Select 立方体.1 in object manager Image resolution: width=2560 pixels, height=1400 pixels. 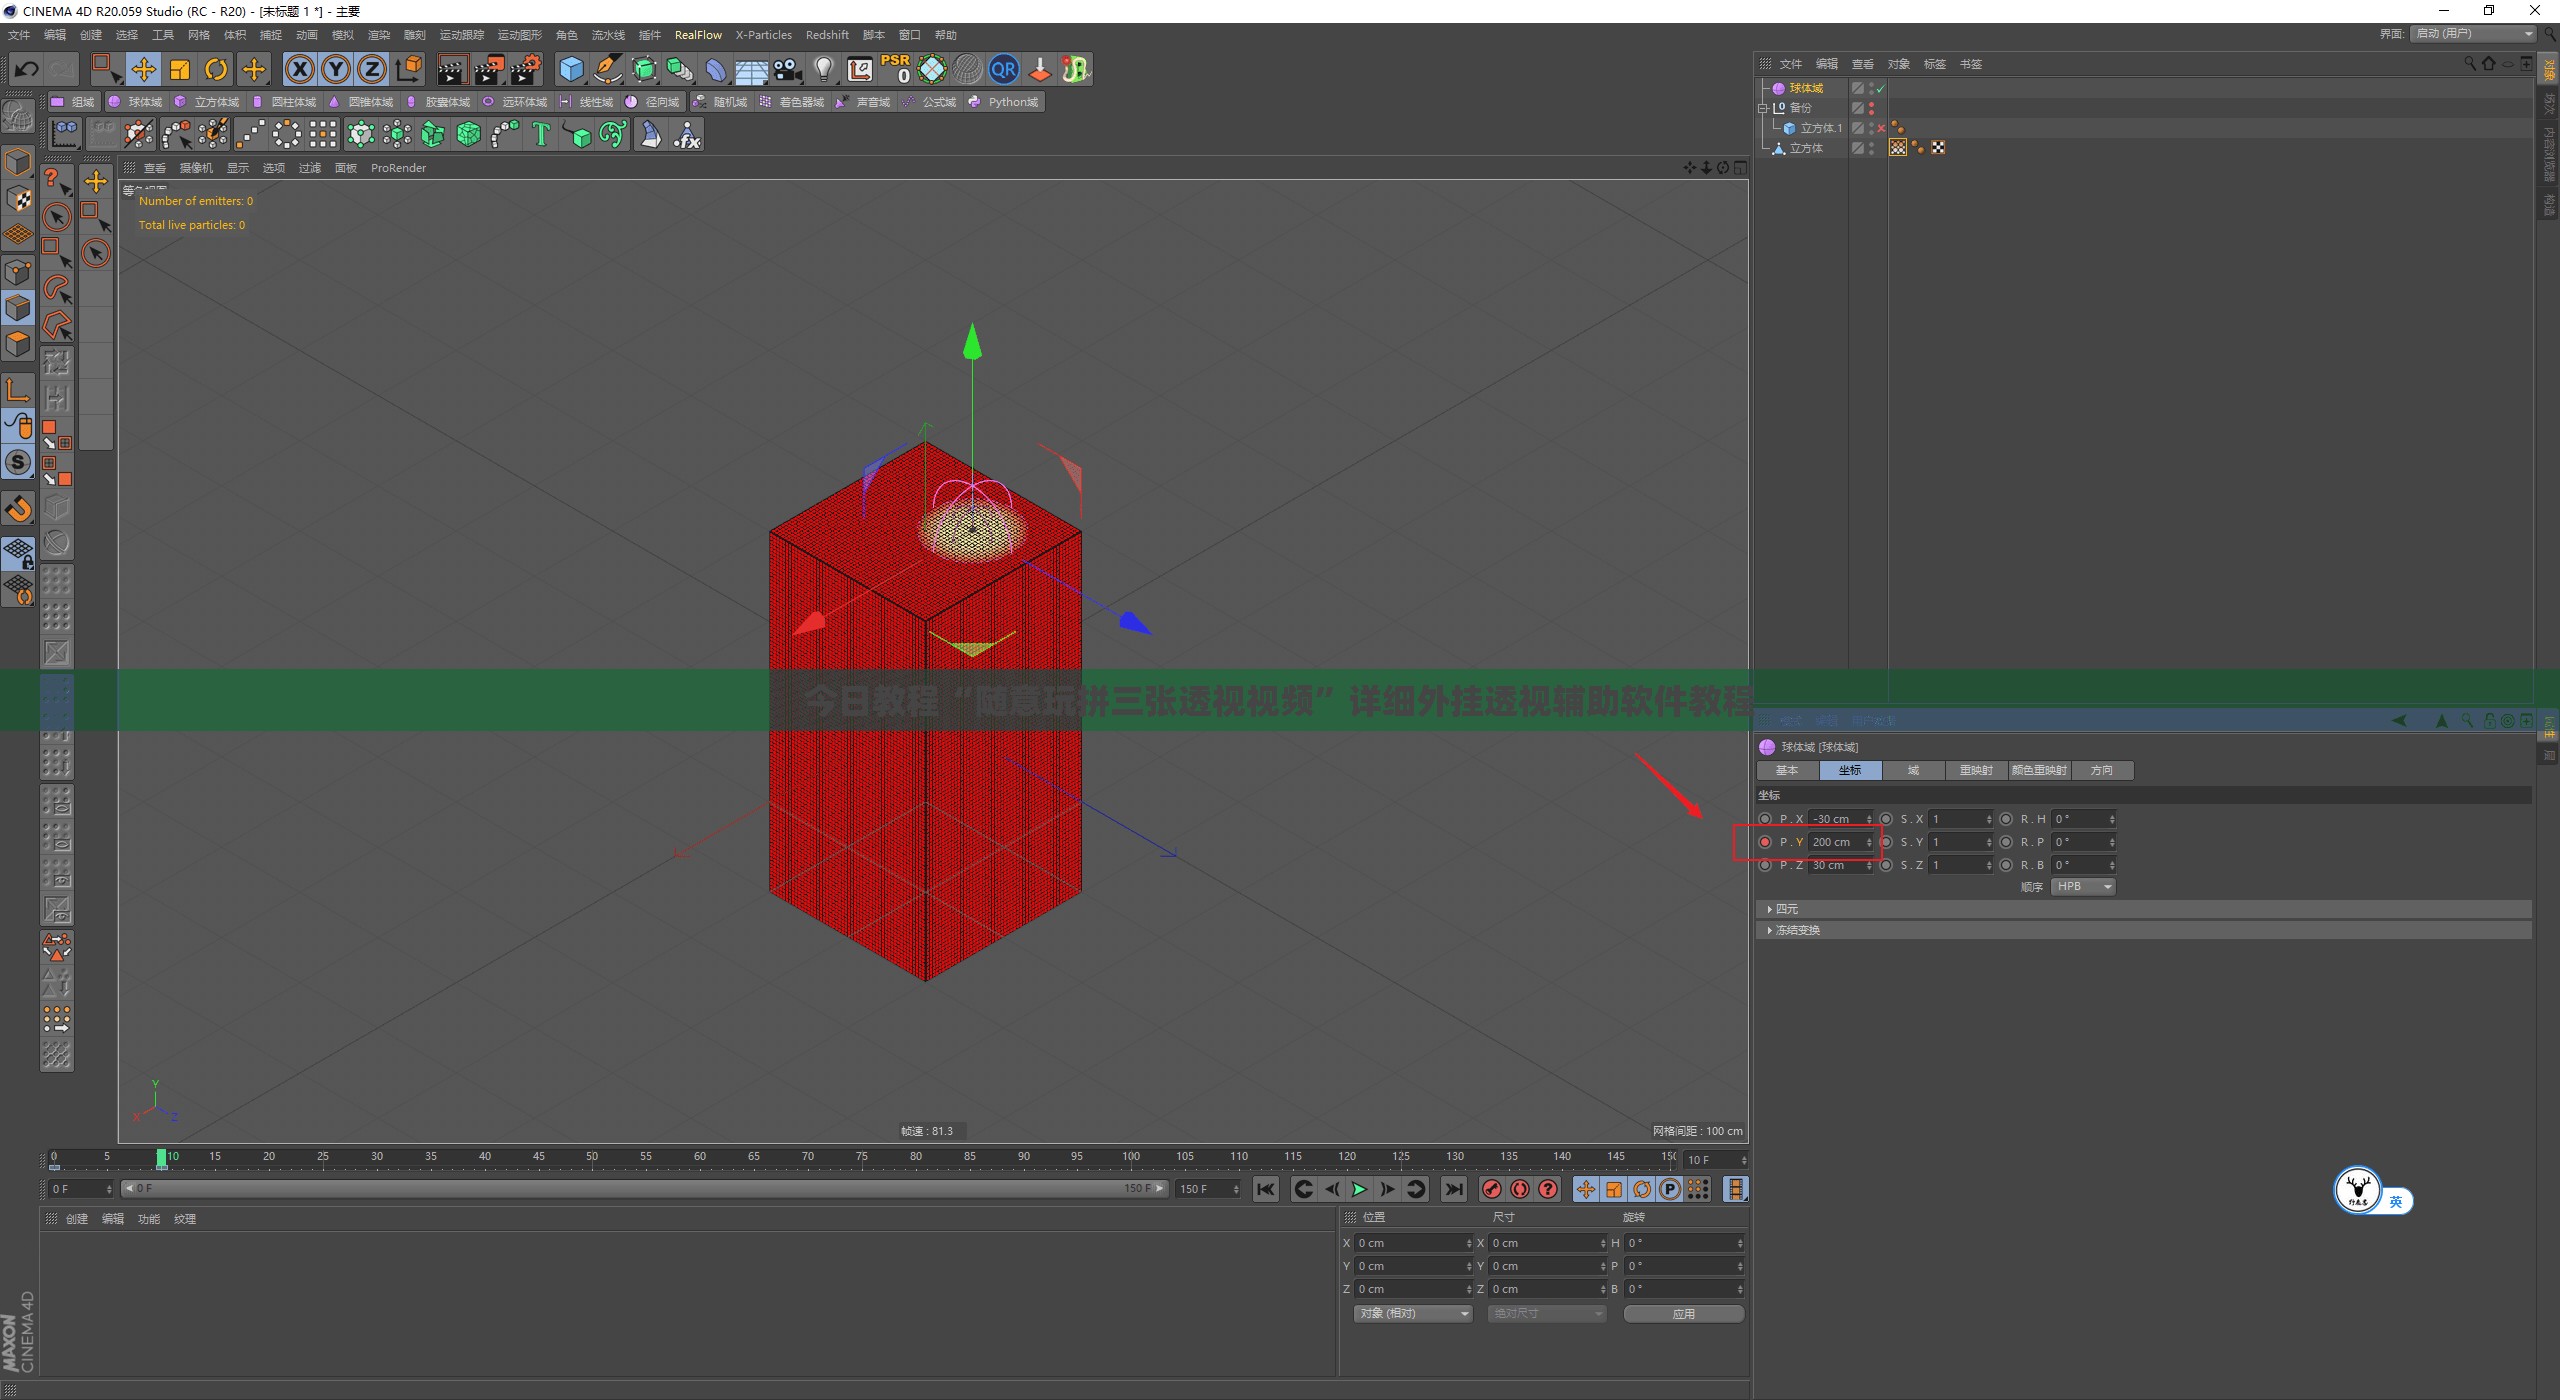tap(1819, 128)
